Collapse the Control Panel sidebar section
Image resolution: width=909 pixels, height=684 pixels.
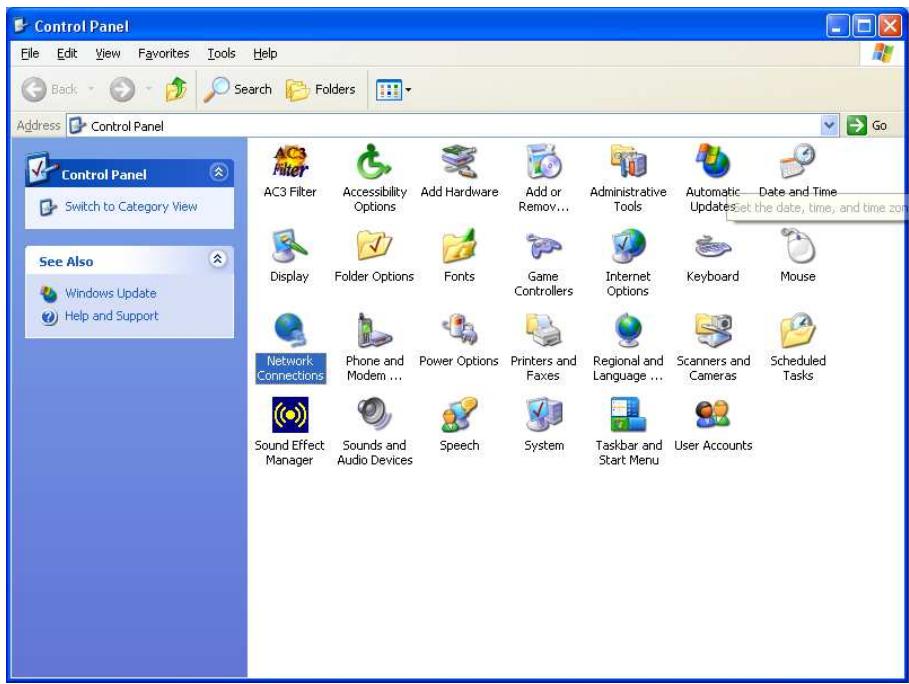click(x=219, y=172)
